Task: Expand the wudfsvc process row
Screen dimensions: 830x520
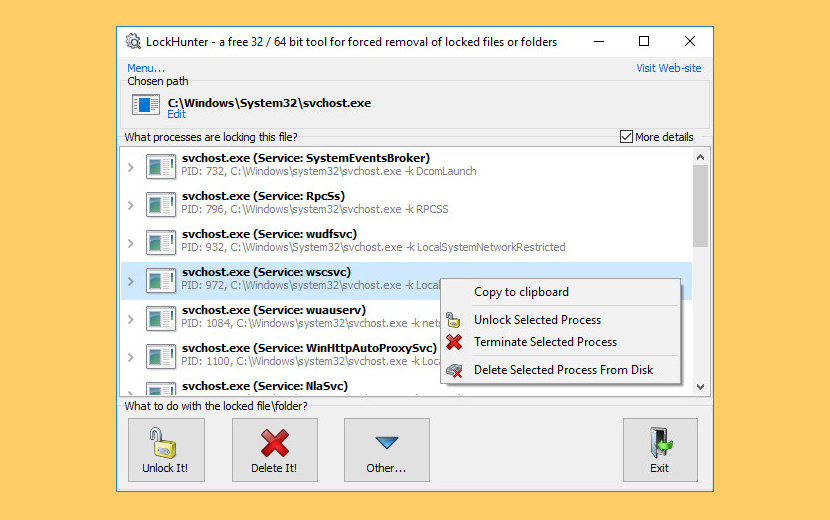Action: click(x=131, y=244)
